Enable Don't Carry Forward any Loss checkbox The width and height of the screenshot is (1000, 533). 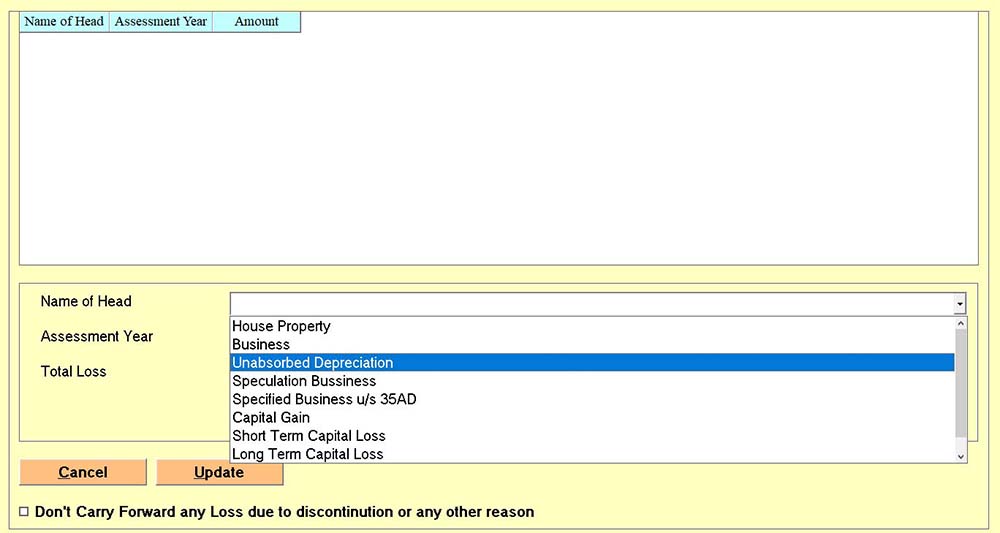click(x=24, y=512)
